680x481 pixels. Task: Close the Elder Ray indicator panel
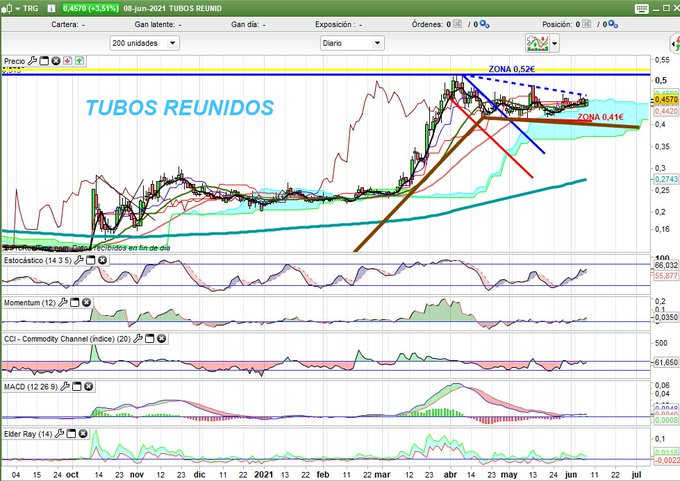point(83,434)
